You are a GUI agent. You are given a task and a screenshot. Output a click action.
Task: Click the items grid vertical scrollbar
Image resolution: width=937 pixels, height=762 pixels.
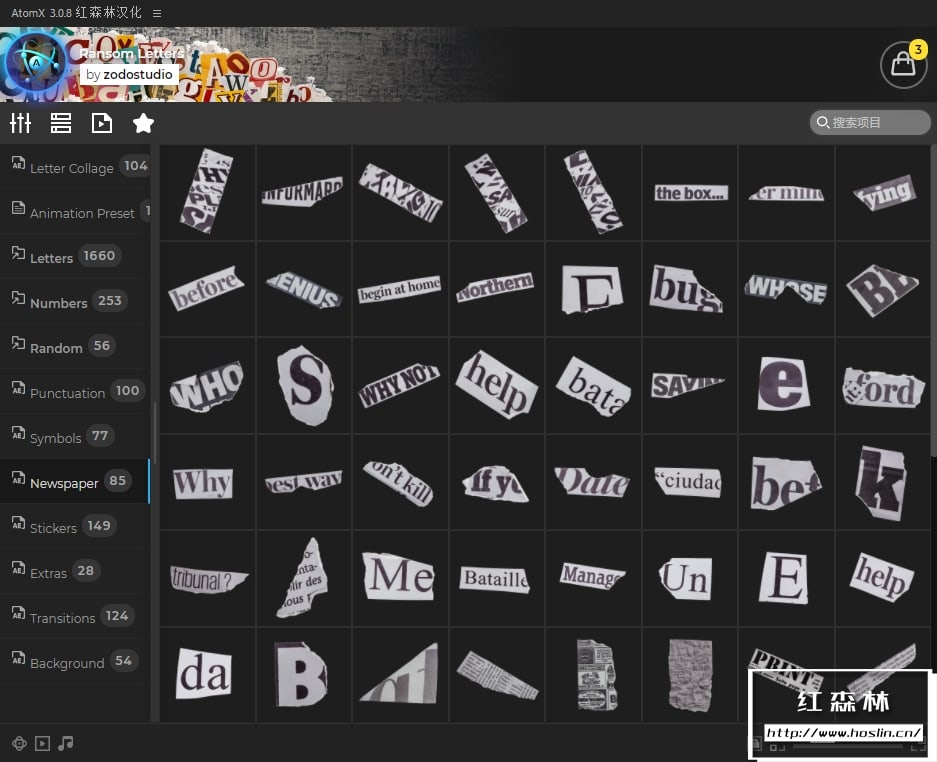933,299
